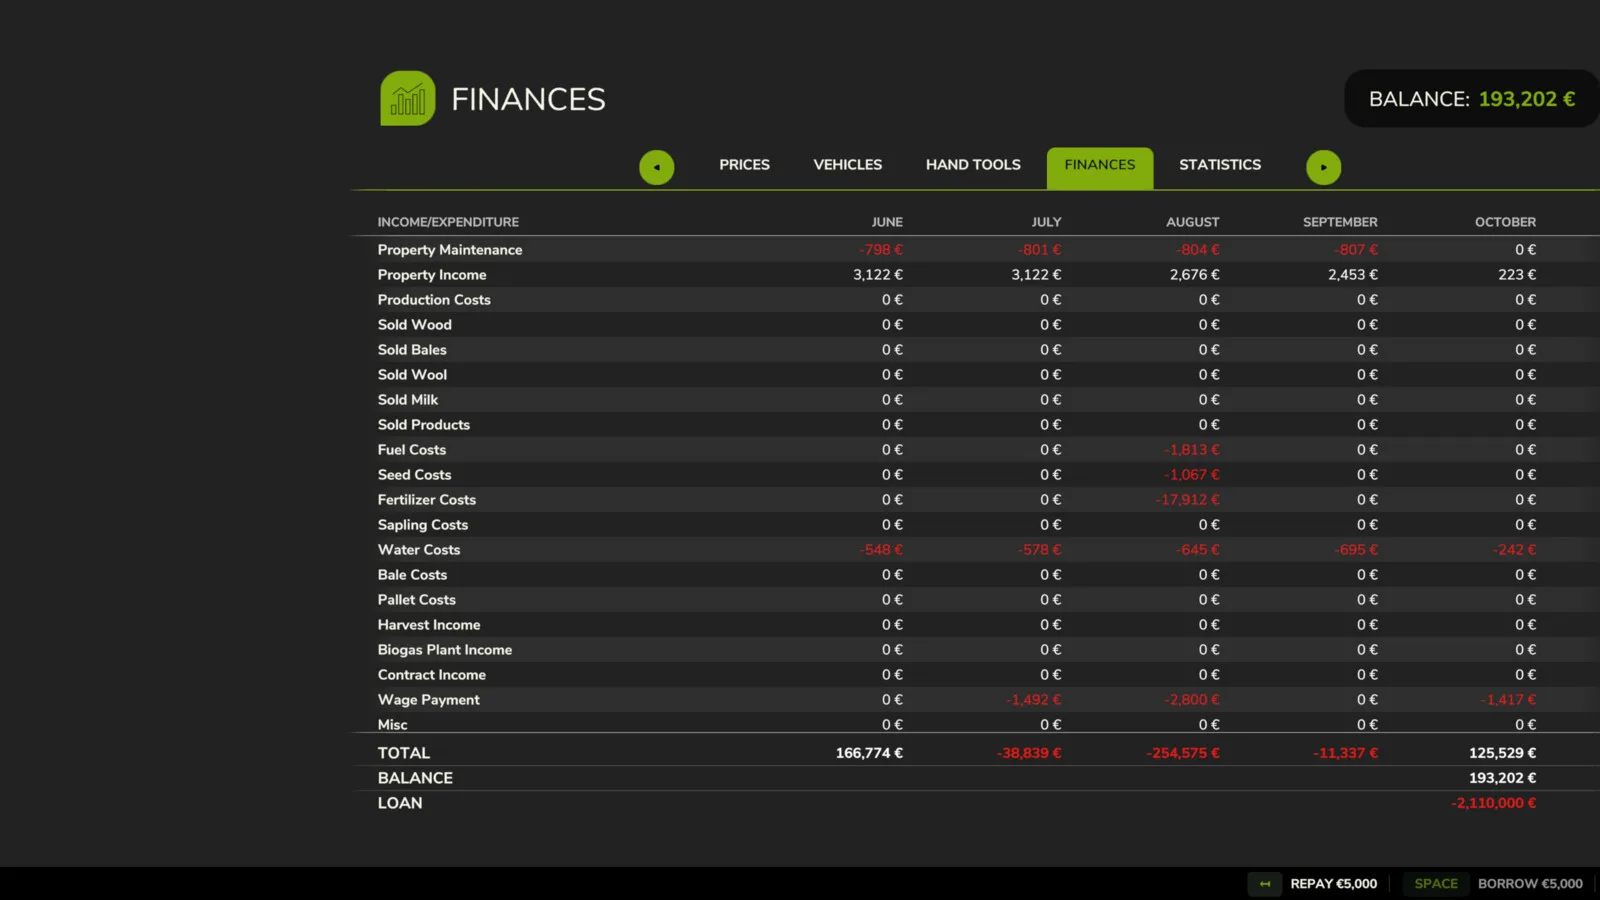This screenshot has width=1600, height=900.
Task: Click the Fuel Costs row label
Action: click(412, 450)
